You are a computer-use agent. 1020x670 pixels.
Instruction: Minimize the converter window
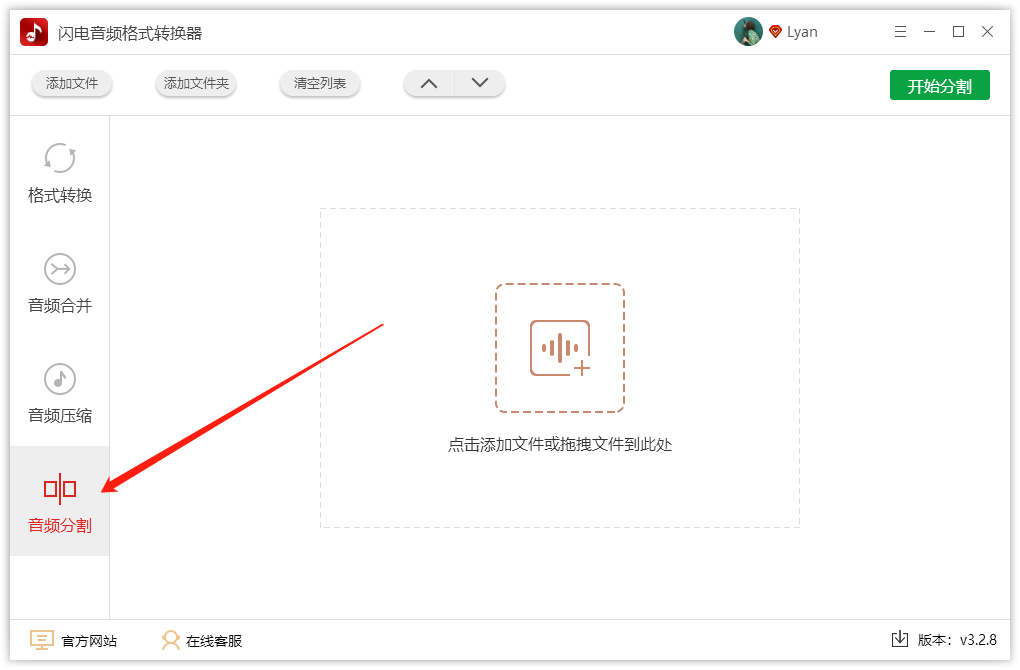[x=929, y=31]
